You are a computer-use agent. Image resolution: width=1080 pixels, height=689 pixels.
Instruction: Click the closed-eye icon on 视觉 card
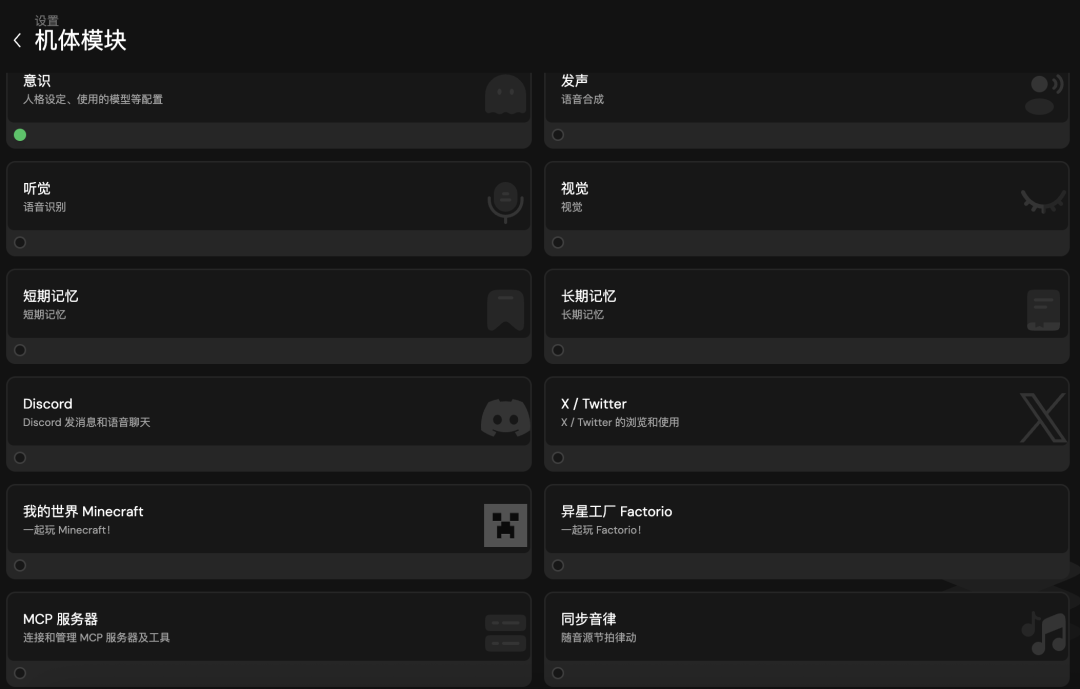1043,201
